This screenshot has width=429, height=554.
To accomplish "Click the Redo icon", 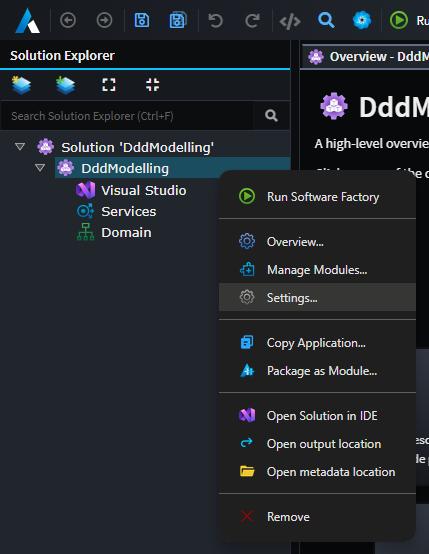I will [x=252, y=20].
